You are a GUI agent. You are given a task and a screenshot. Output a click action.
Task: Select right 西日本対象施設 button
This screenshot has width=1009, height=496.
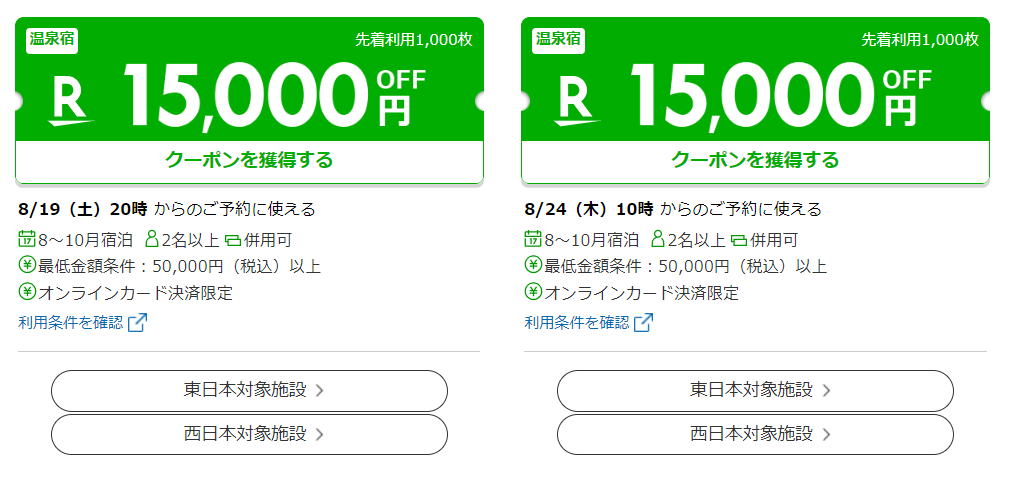[755, 434]
